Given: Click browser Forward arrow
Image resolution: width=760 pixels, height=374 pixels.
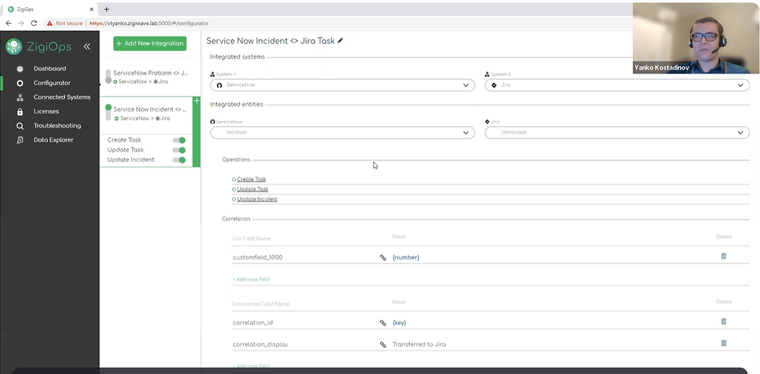Looking at the screenshot, I should [x=21, y=23].
